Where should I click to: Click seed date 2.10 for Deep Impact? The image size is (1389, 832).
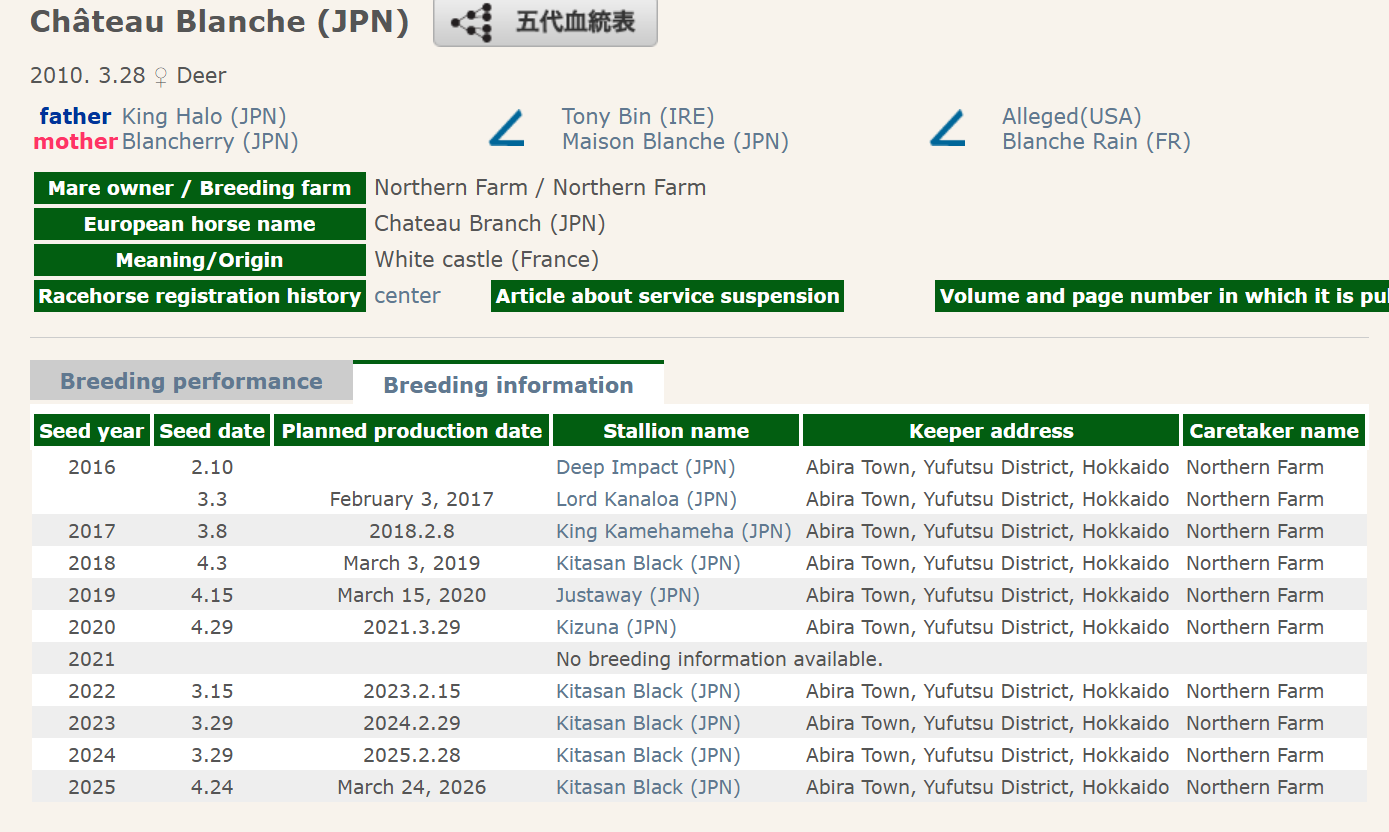pyautogui.click(x=212, y=467)
